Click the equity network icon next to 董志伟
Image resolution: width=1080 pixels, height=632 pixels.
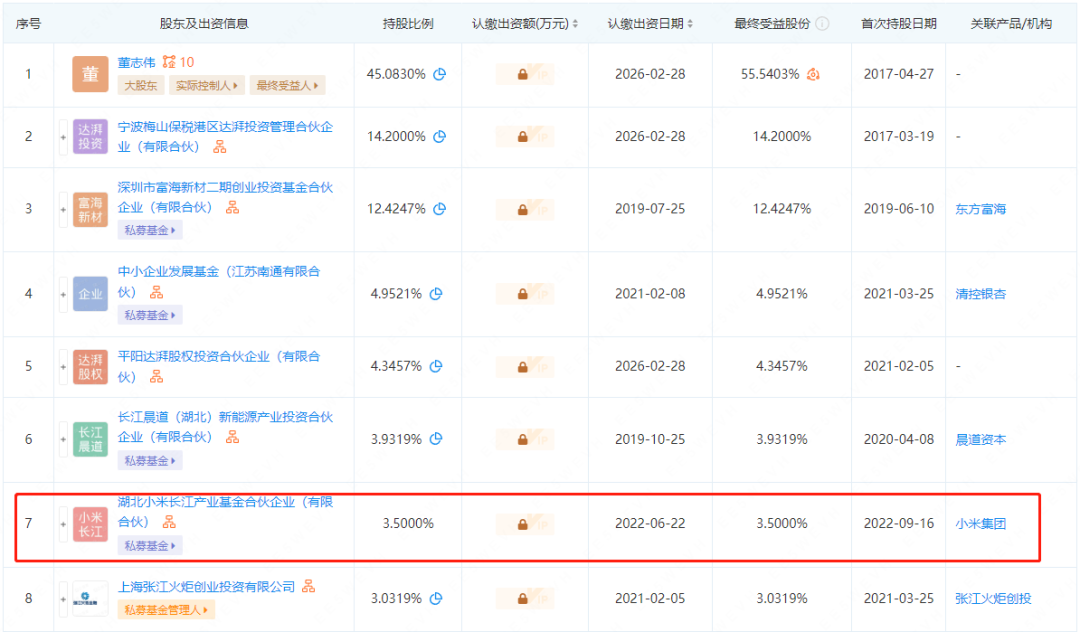click(169, 62)
